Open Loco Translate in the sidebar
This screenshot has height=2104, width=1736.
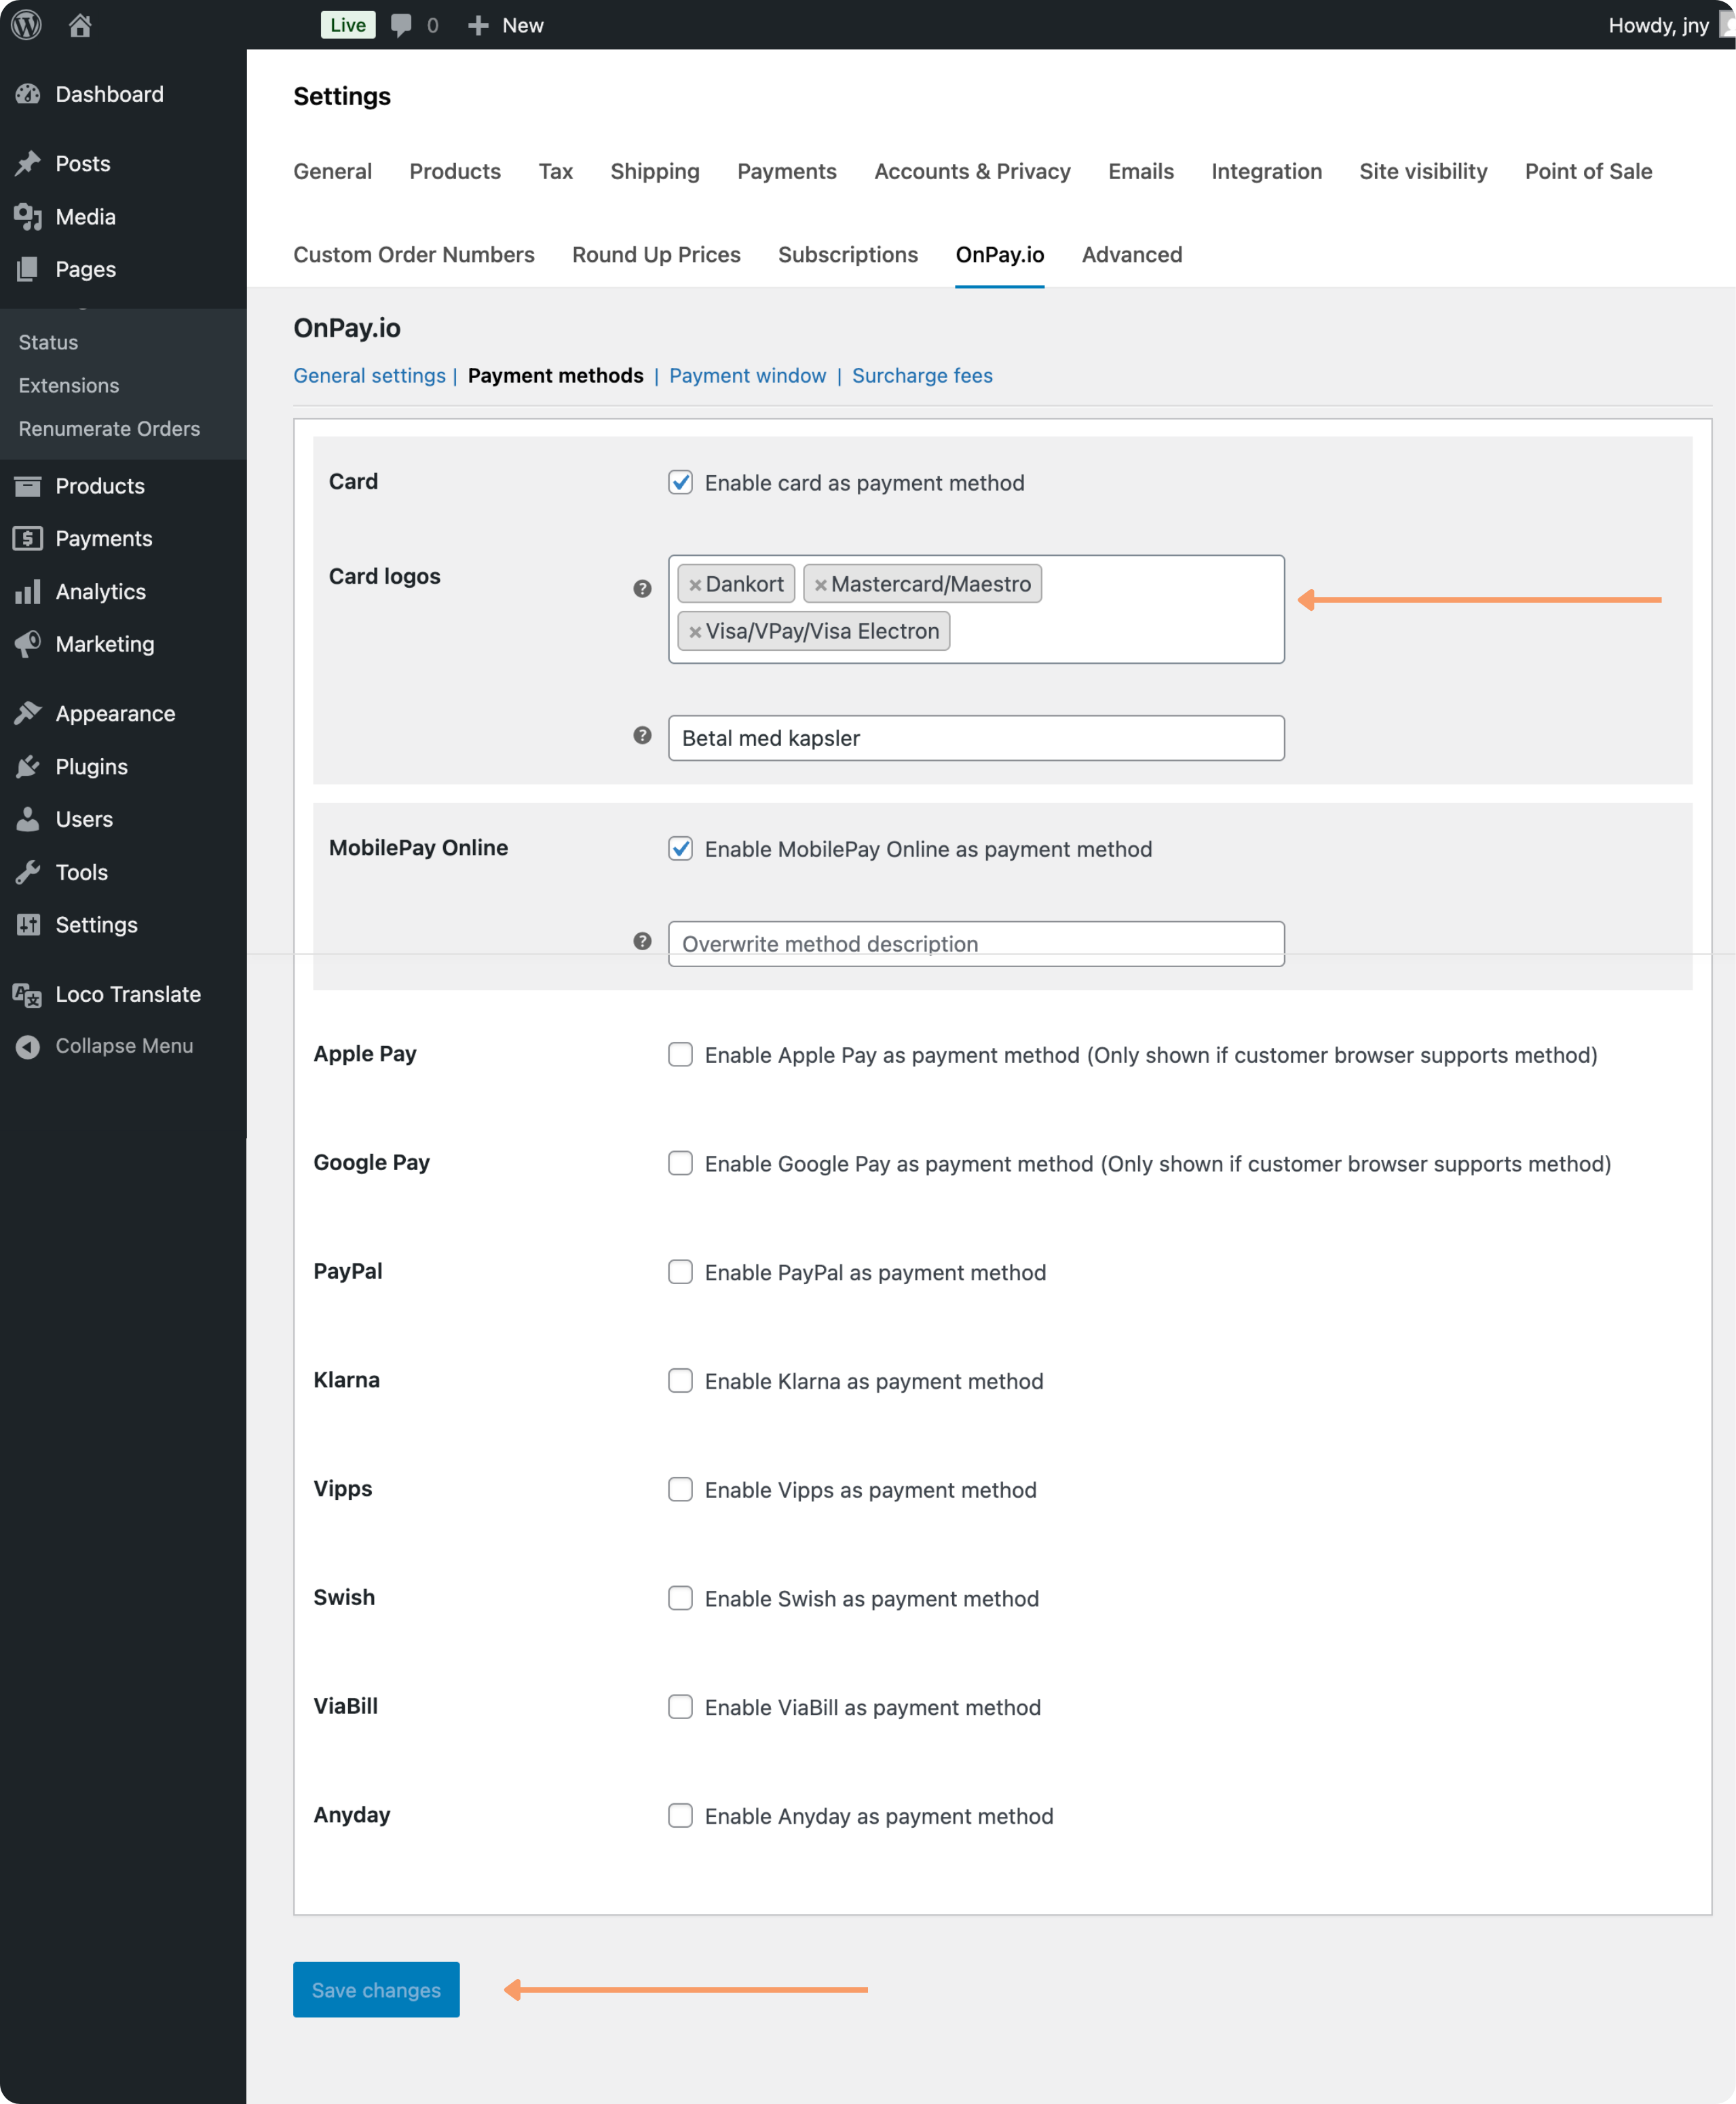pyautogui.click(x=127, y=994)
